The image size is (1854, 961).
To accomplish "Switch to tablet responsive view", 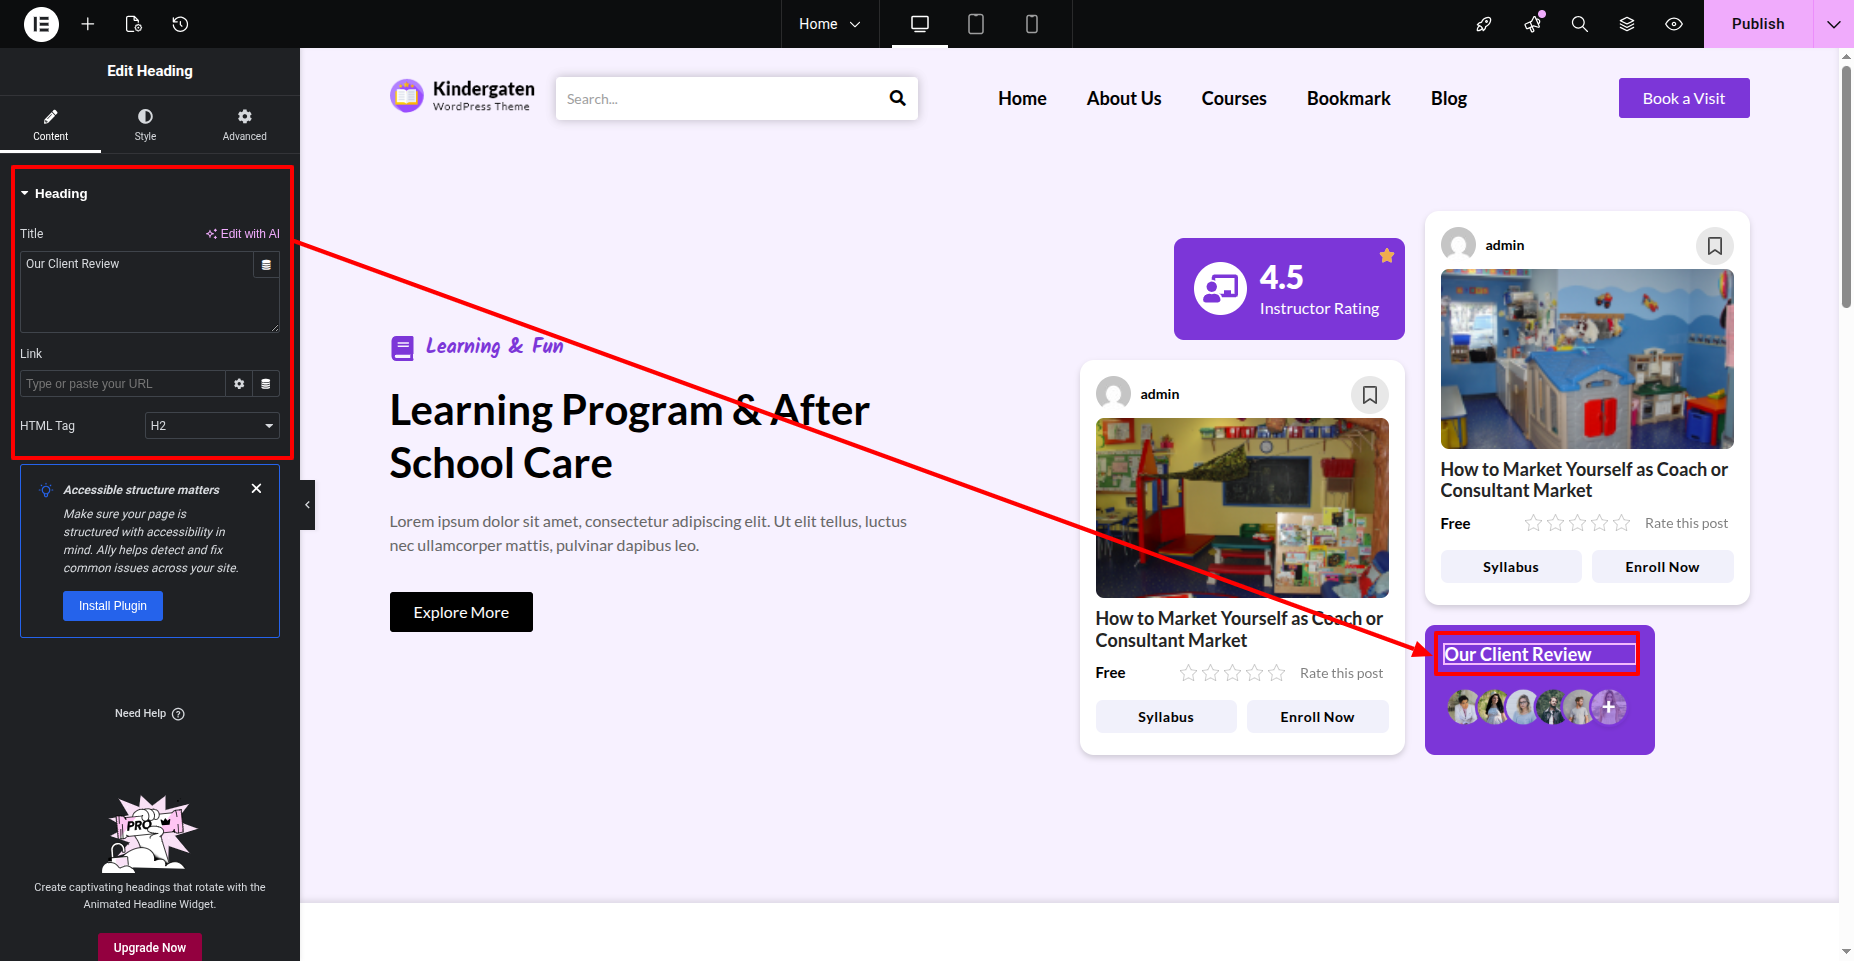I will [976, 24].
